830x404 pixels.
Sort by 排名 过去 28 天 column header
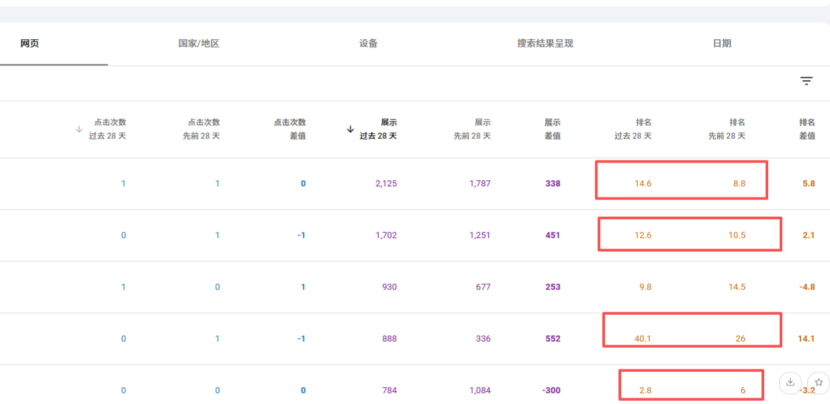[x=632, y=128]
